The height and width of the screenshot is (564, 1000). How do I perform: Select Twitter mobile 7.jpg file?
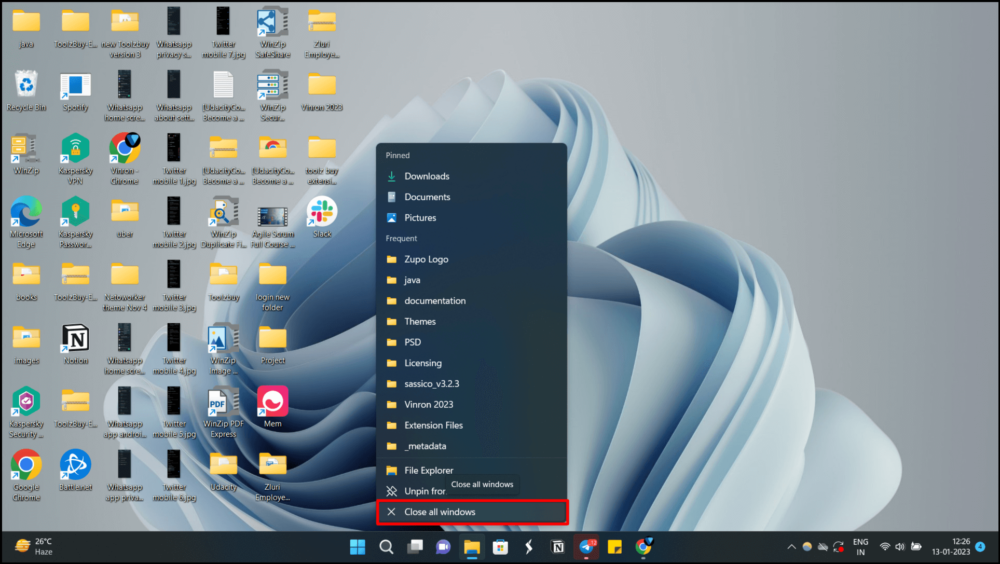pyautogui.click(x=223, y=33)
